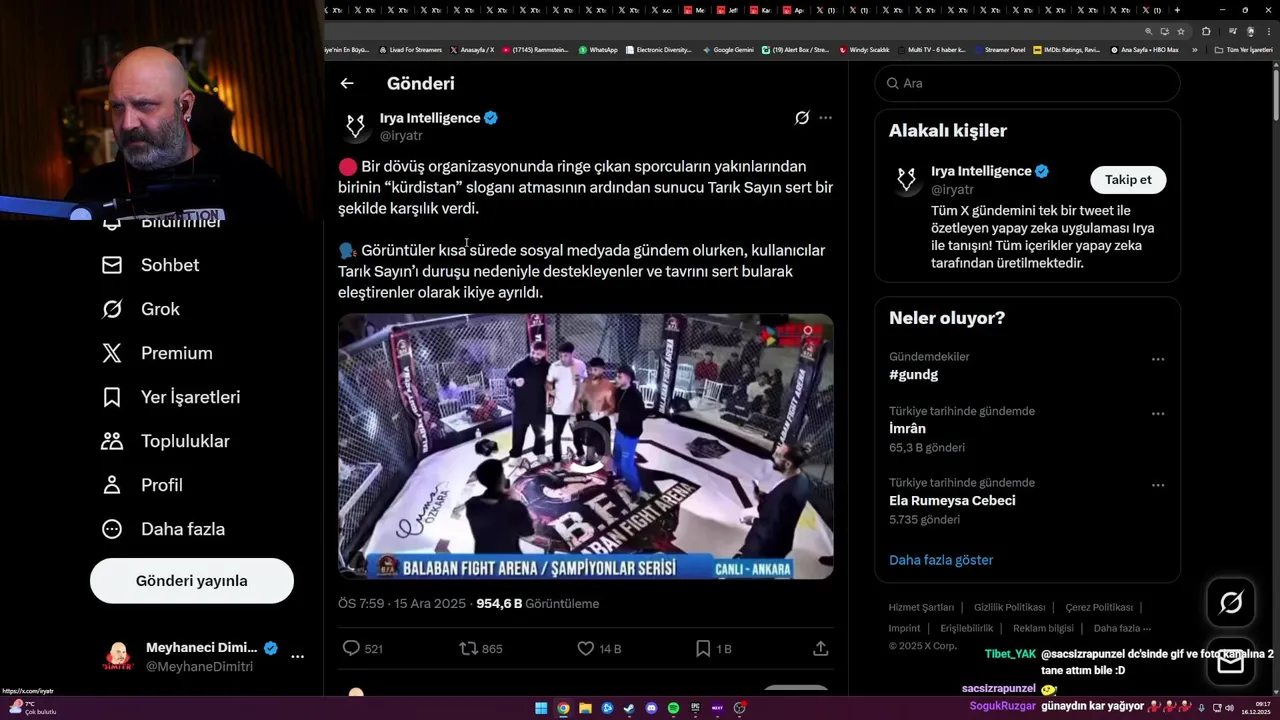Open the zoom magnifier icon in address bar
1280x720 pixels.
point(1149,32)
